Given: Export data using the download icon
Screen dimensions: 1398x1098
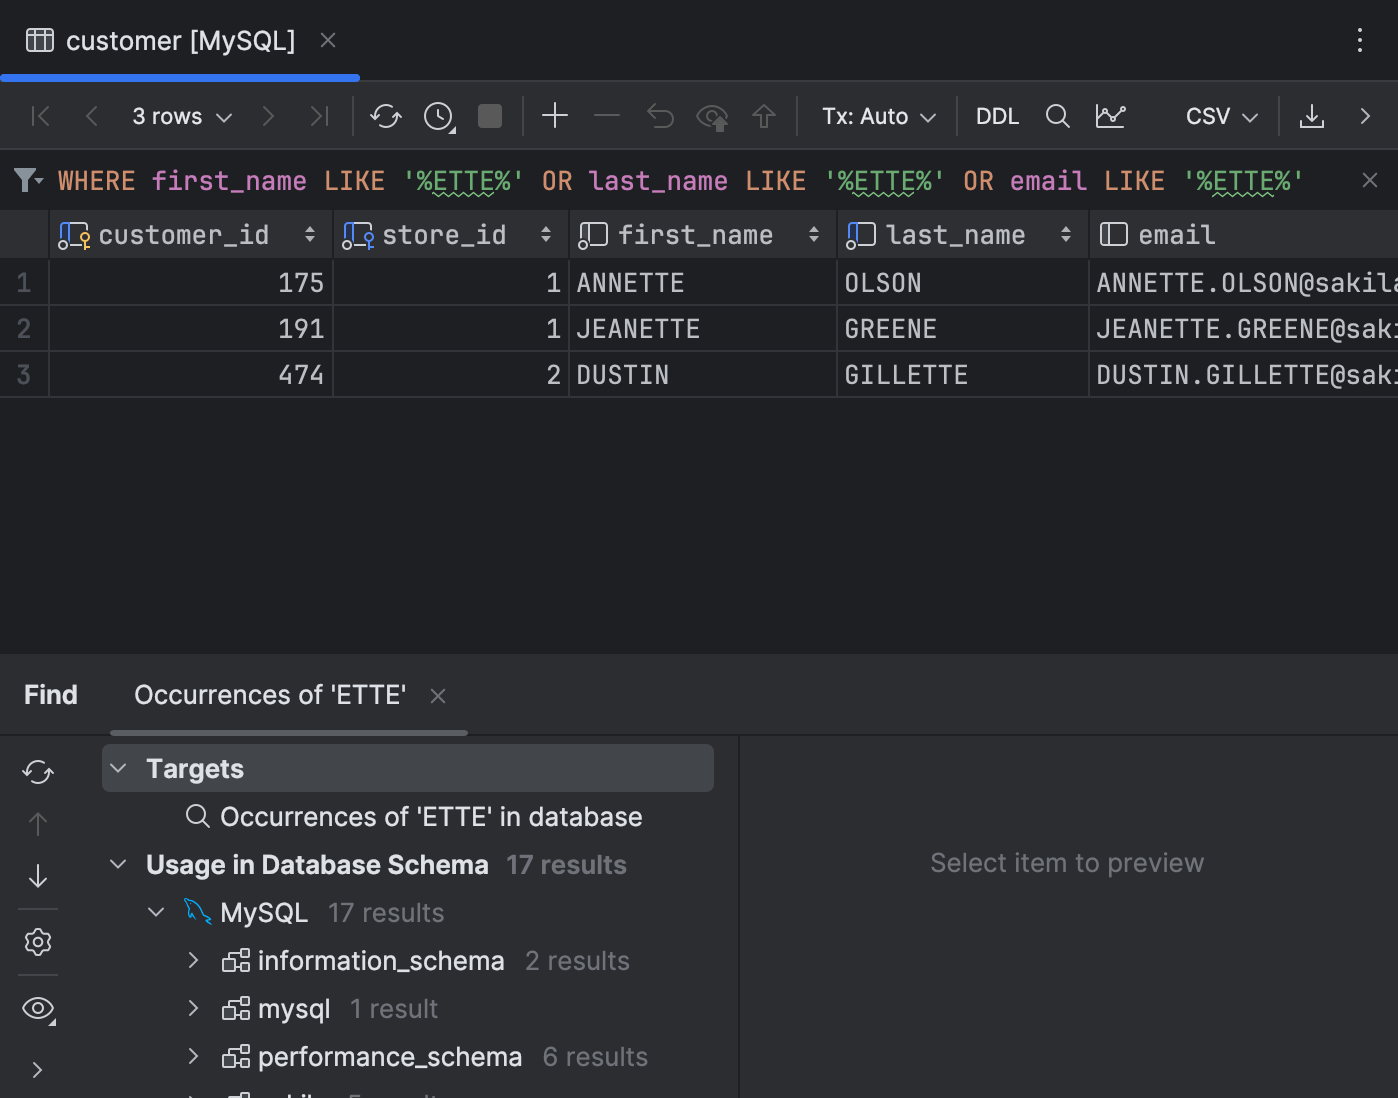Looking at the screenshot, I should click(x=1311, y=116).
